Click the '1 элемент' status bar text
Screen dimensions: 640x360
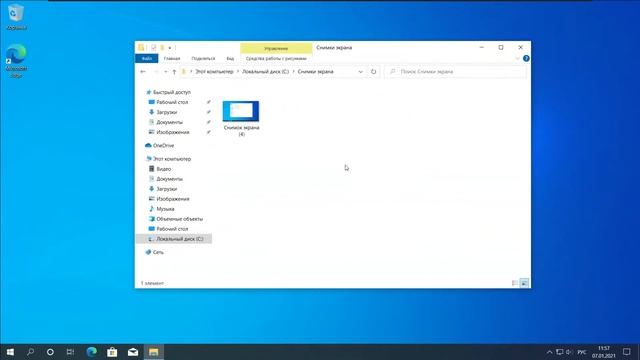pyautogui.click(x=152, y=283)
